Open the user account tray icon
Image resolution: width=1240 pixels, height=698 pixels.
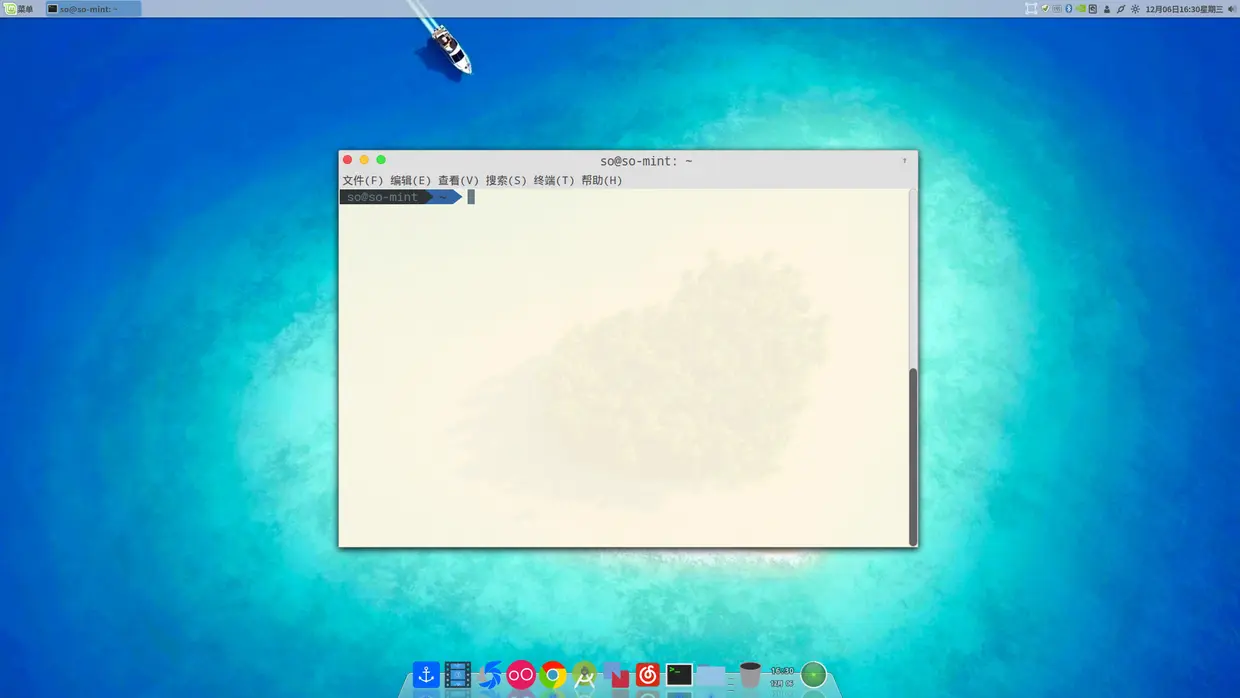click(x=1107, y=9)
